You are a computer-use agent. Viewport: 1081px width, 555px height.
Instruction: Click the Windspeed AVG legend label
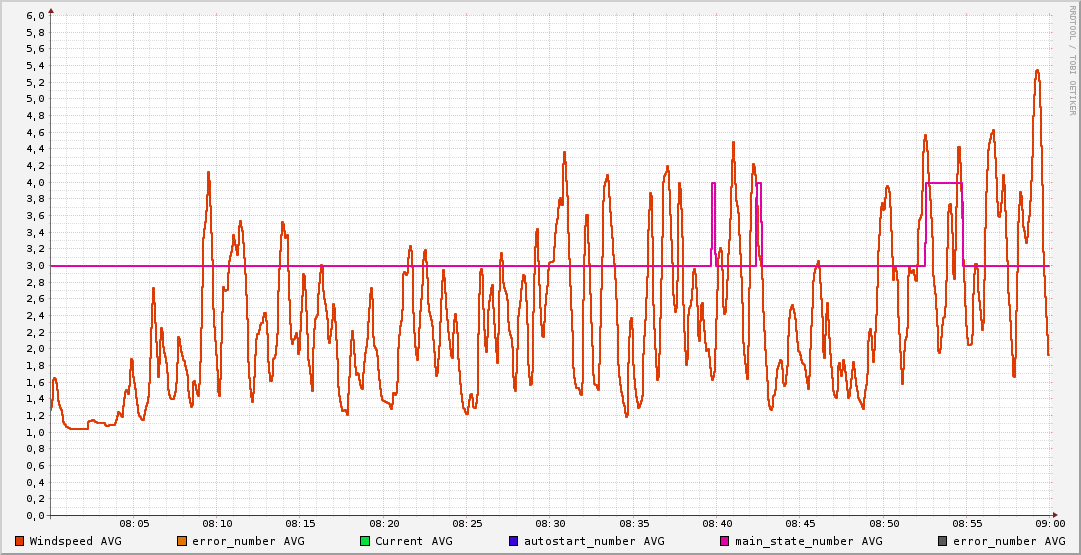75,541
